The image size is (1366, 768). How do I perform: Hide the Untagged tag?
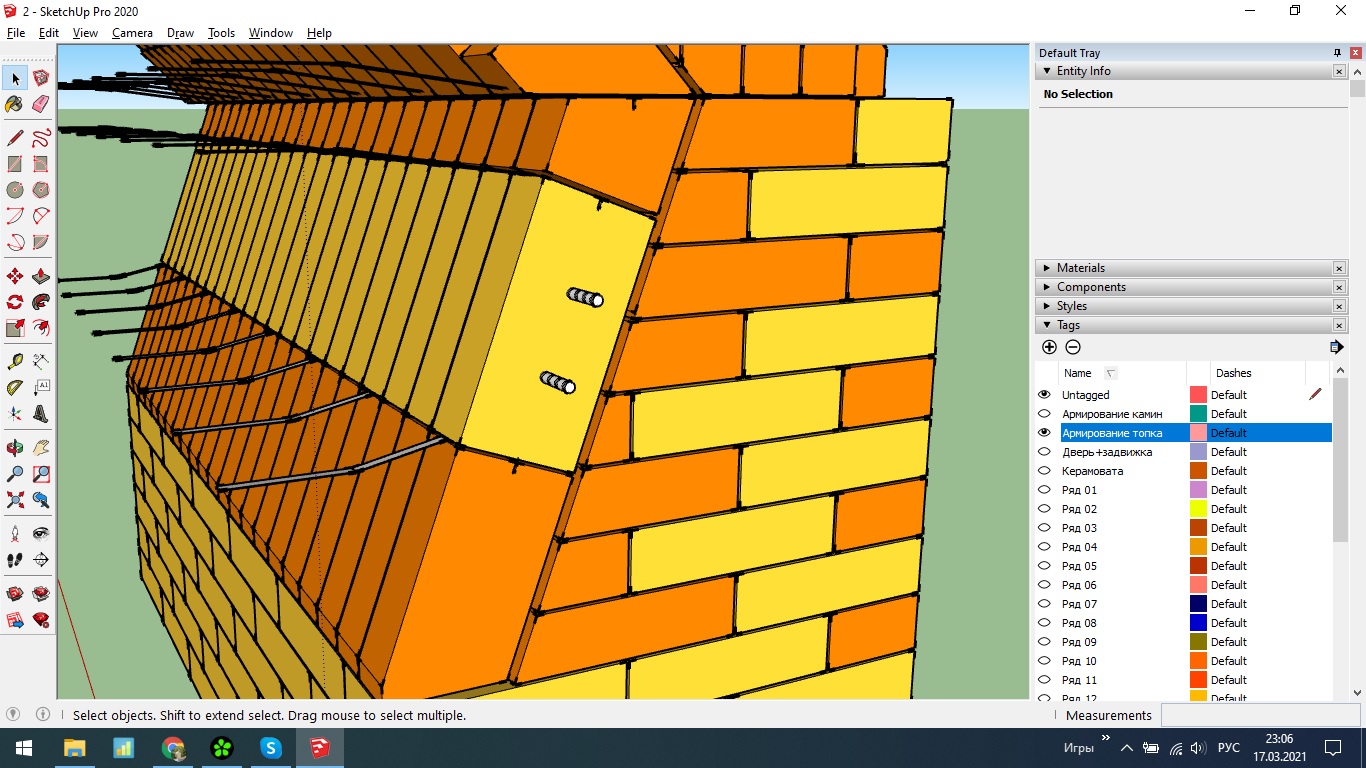tap(1045, 395)
